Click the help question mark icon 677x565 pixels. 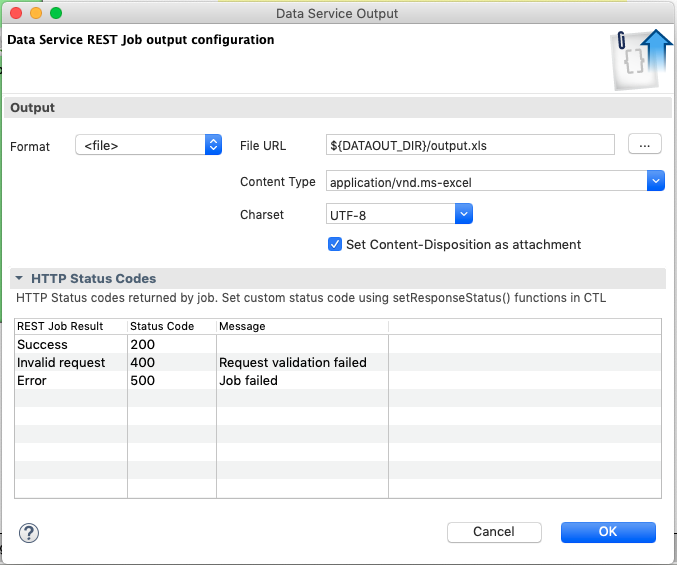[x=29, y=532]
